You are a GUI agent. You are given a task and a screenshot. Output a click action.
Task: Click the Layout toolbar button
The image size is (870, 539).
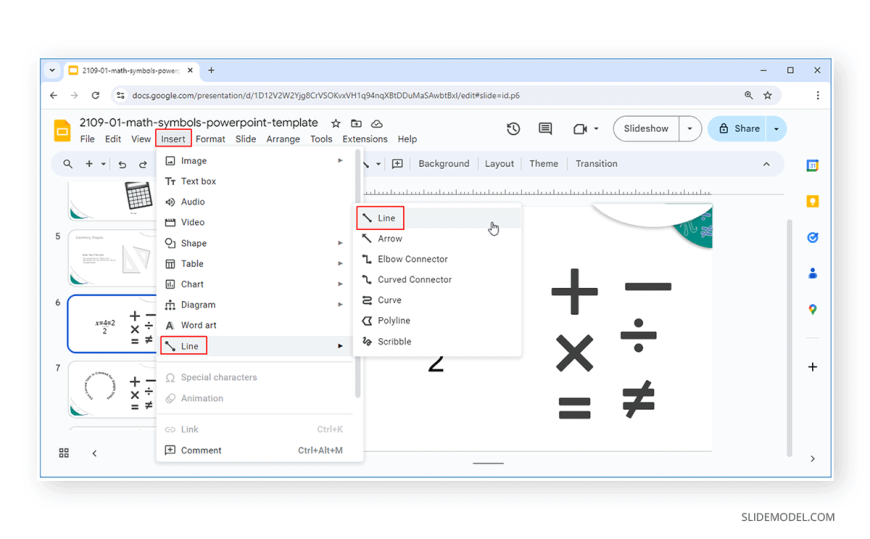tap(499, 164)
